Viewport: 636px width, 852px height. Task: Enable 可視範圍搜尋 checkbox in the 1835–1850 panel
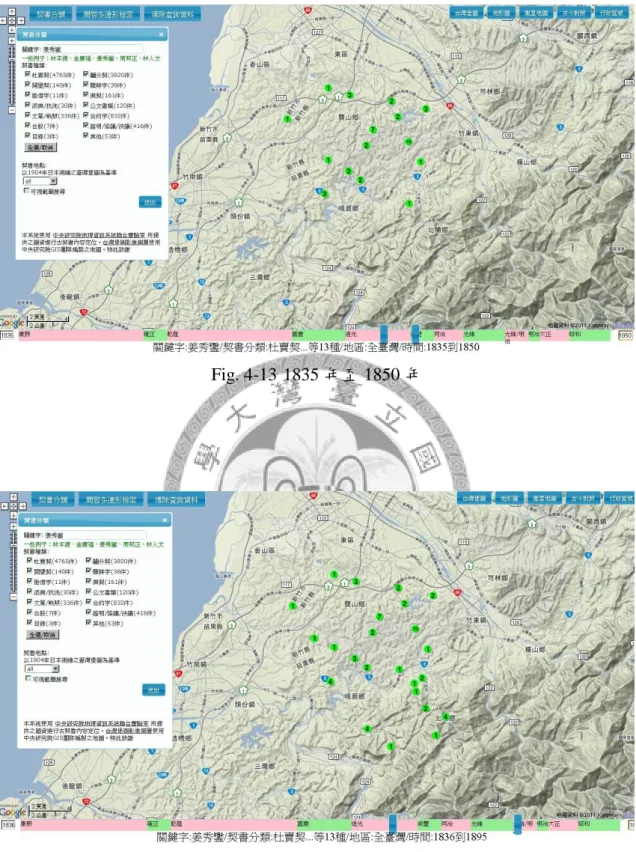click(26, 191)
